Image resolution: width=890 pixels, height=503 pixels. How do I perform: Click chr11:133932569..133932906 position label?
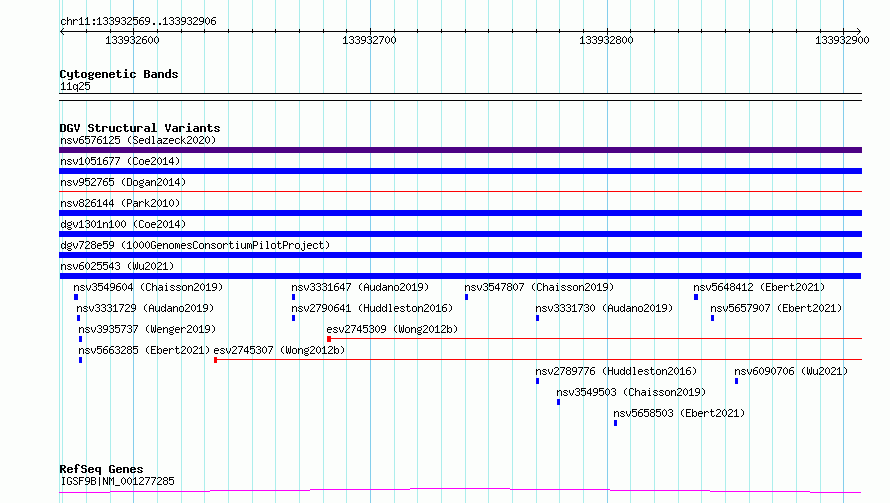[x=138, y=22]
